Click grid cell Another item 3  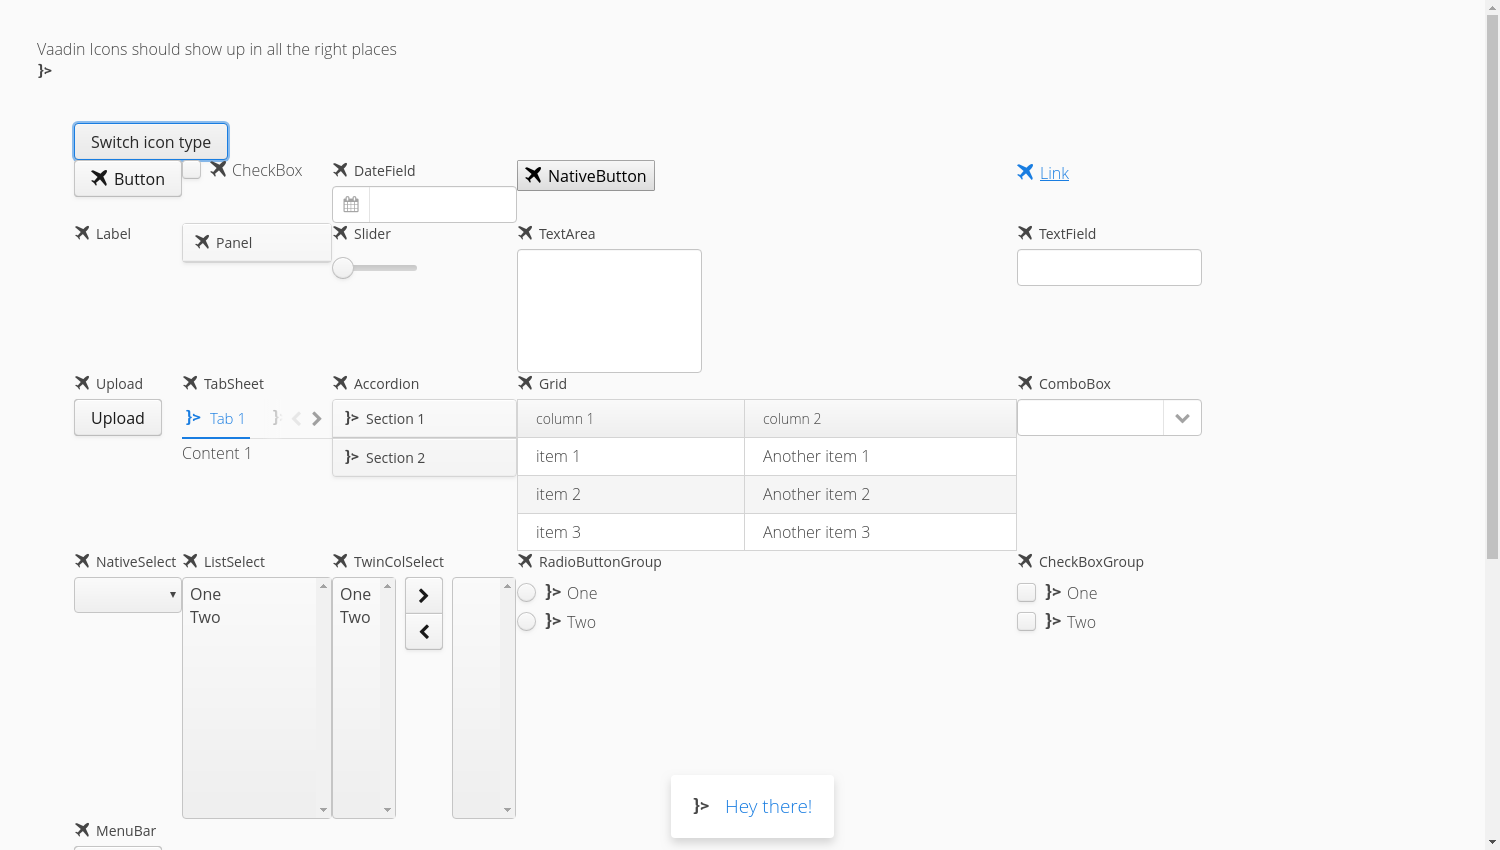click(880, 532)
